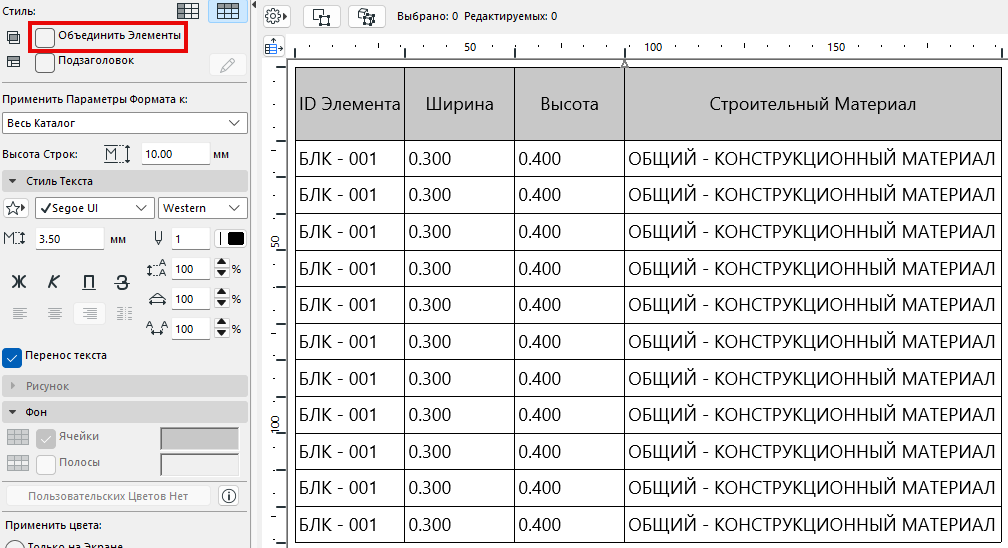Click the column marker triangle on ruler
This screenshot has height=548, width=1008.
coord(624,64)
